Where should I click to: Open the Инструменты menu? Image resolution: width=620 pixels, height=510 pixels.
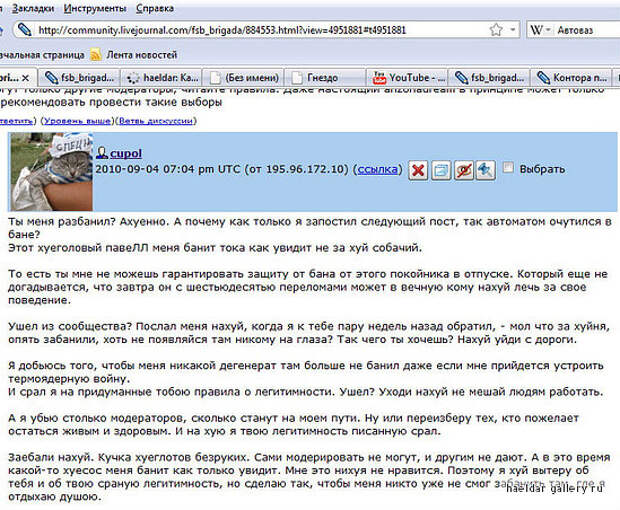95,8
